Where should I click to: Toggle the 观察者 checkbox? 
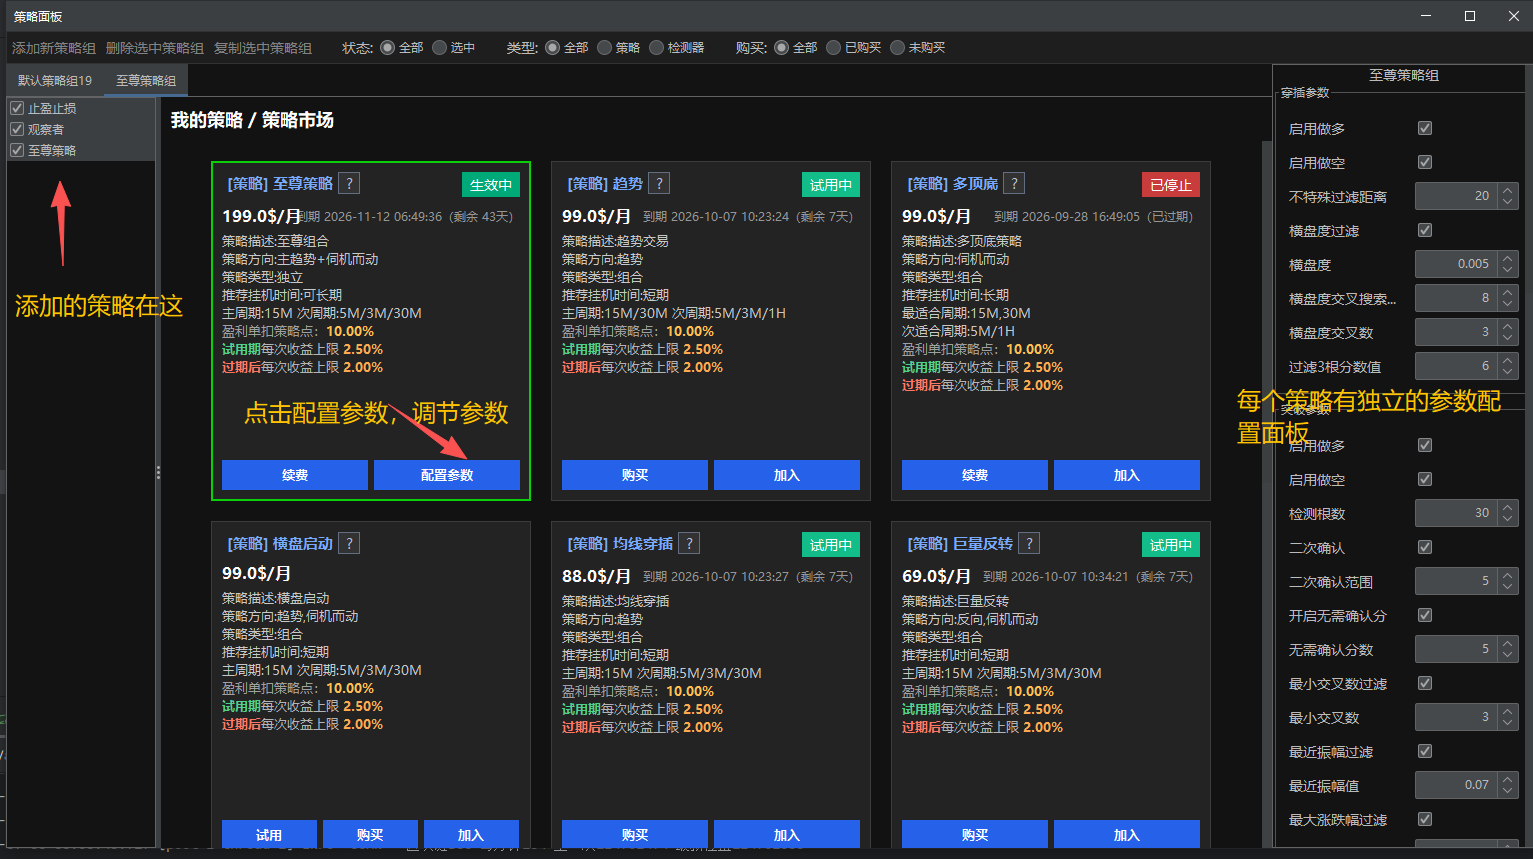click(x=17, y=129)
